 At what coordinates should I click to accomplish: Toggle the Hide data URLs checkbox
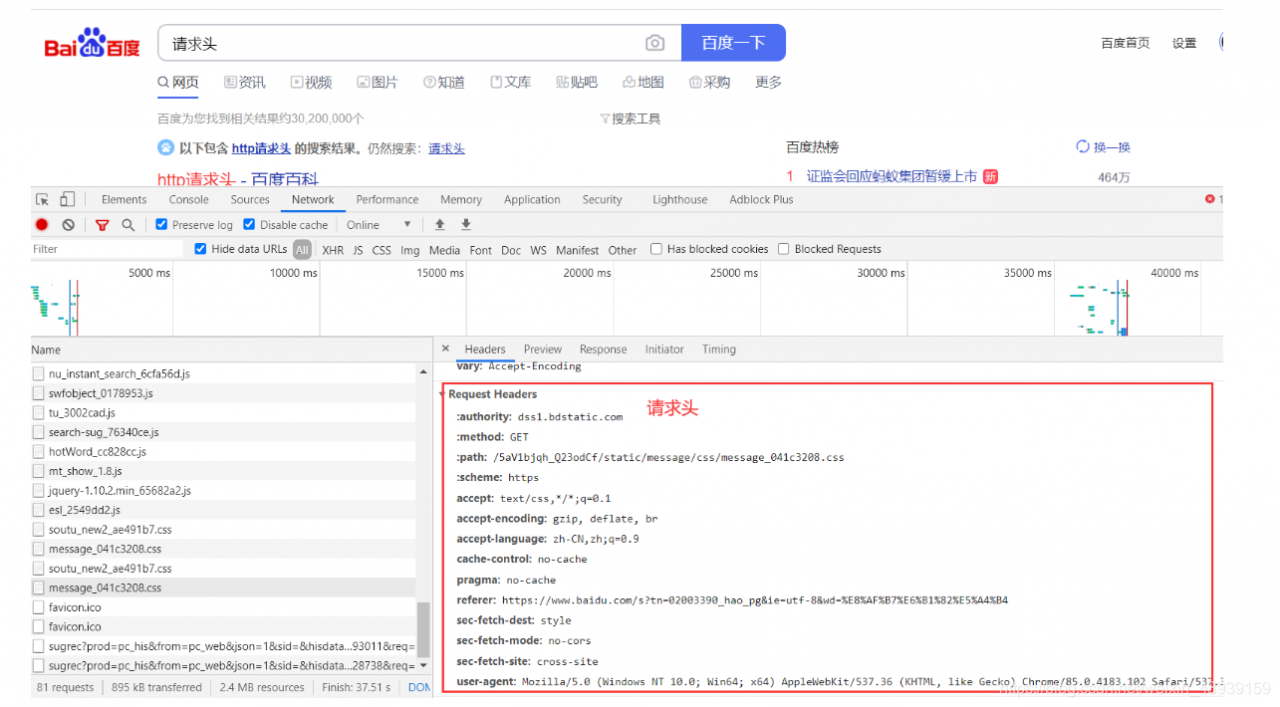201,249
